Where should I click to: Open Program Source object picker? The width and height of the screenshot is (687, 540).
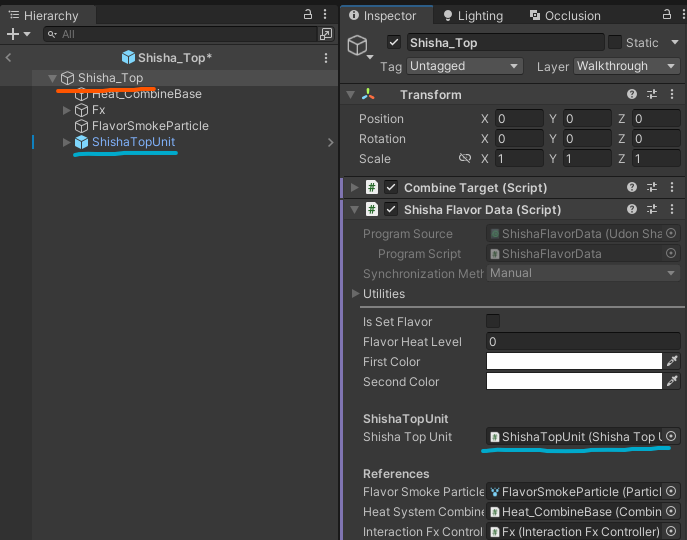pyautogui.click(x=671, y=233)
